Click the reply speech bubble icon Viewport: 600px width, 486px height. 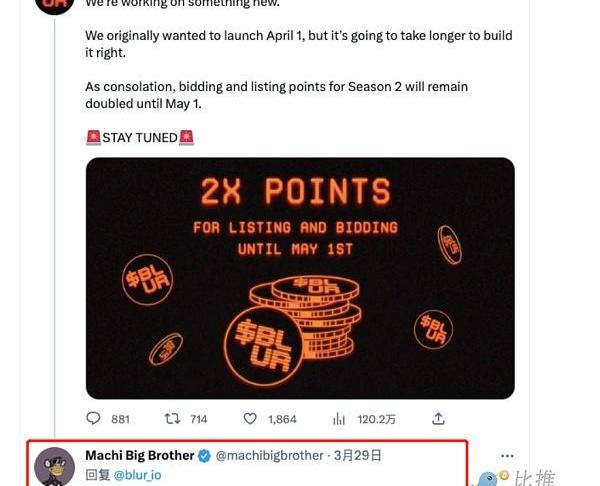[94, 419]
